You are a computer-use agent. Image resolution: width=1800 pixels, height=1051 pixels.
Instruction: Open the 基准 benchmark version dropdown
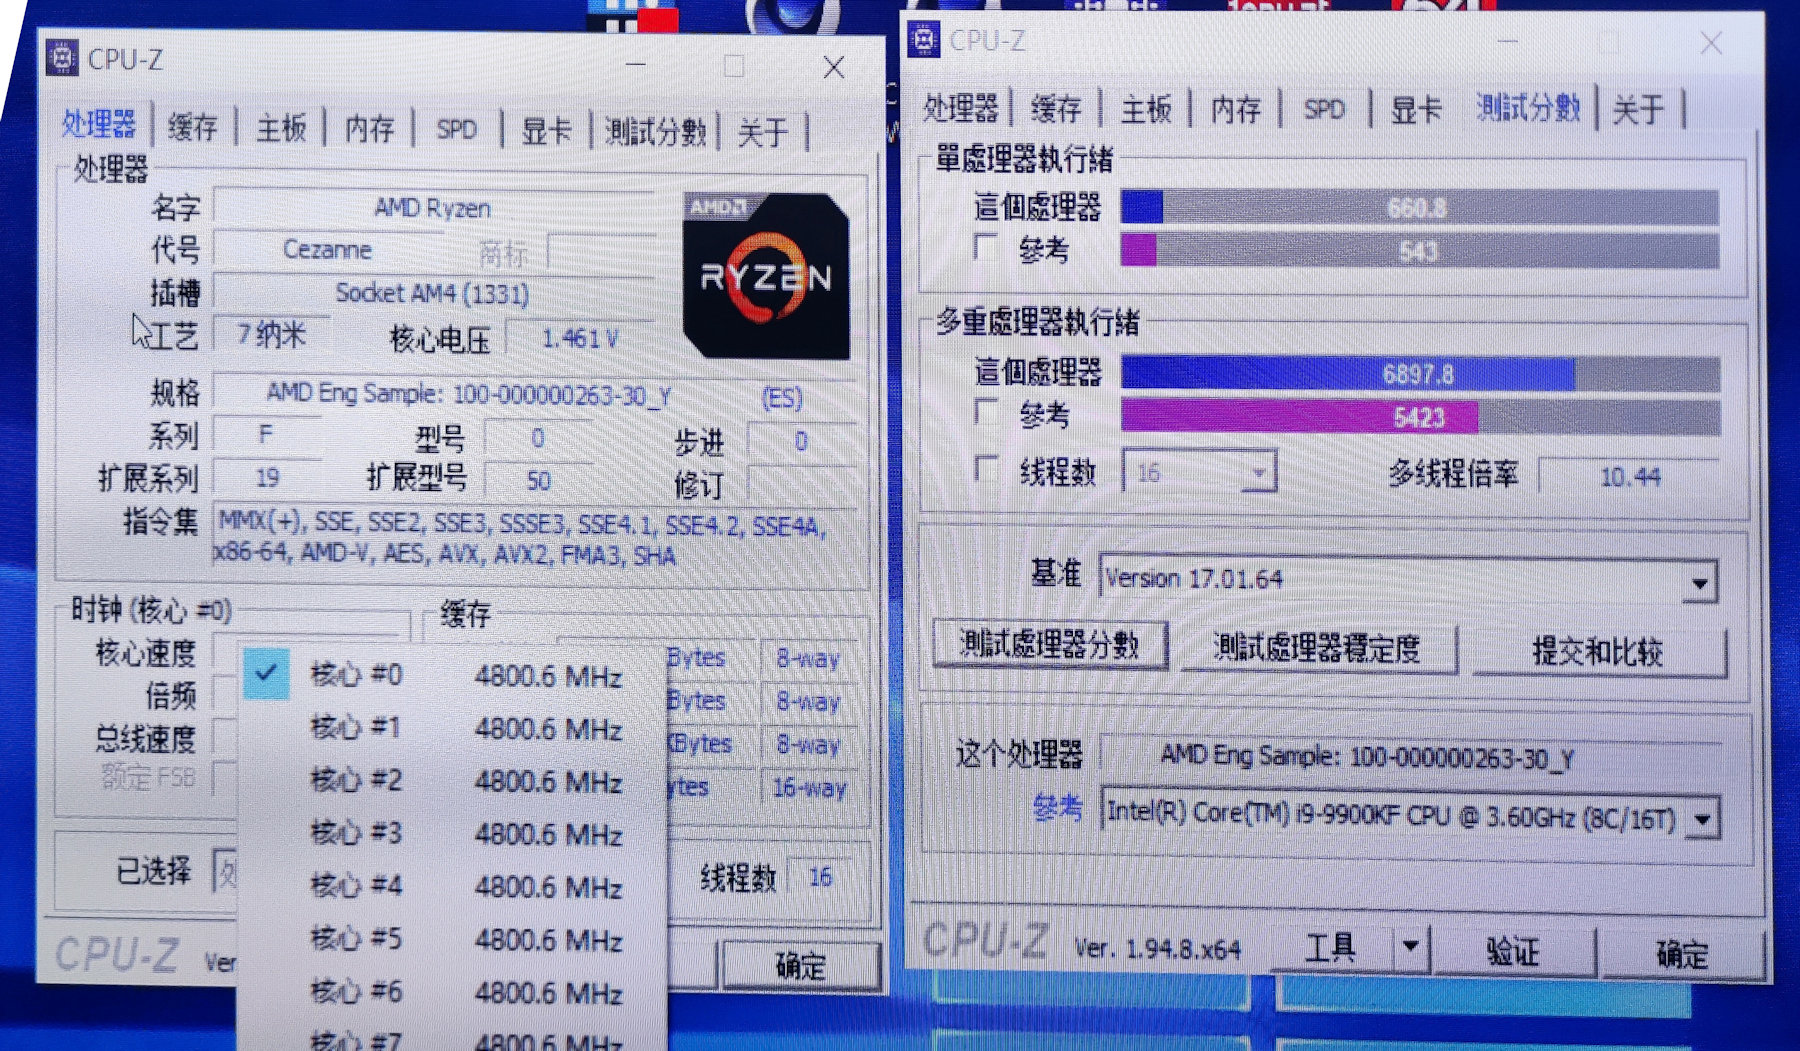1408,579
